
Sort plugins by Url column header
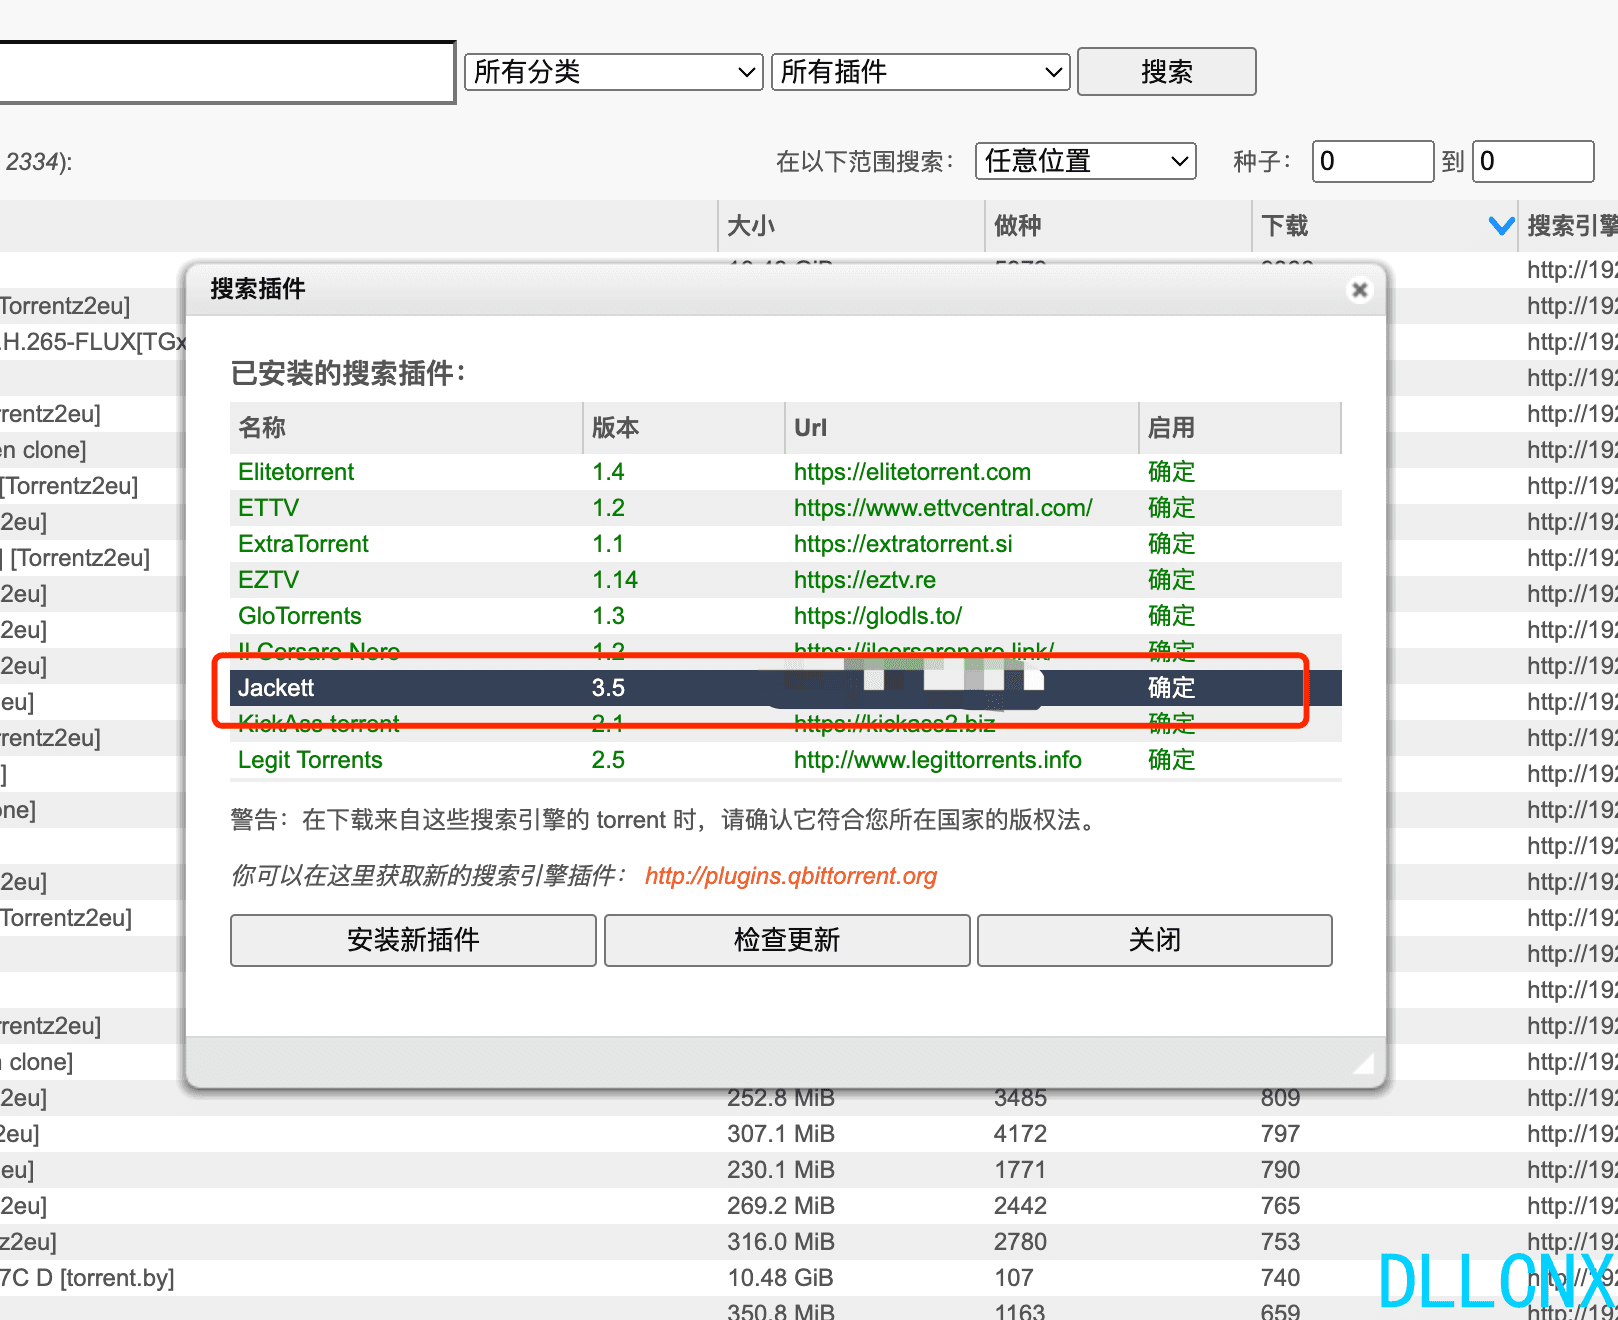click(x=962, y=428)
